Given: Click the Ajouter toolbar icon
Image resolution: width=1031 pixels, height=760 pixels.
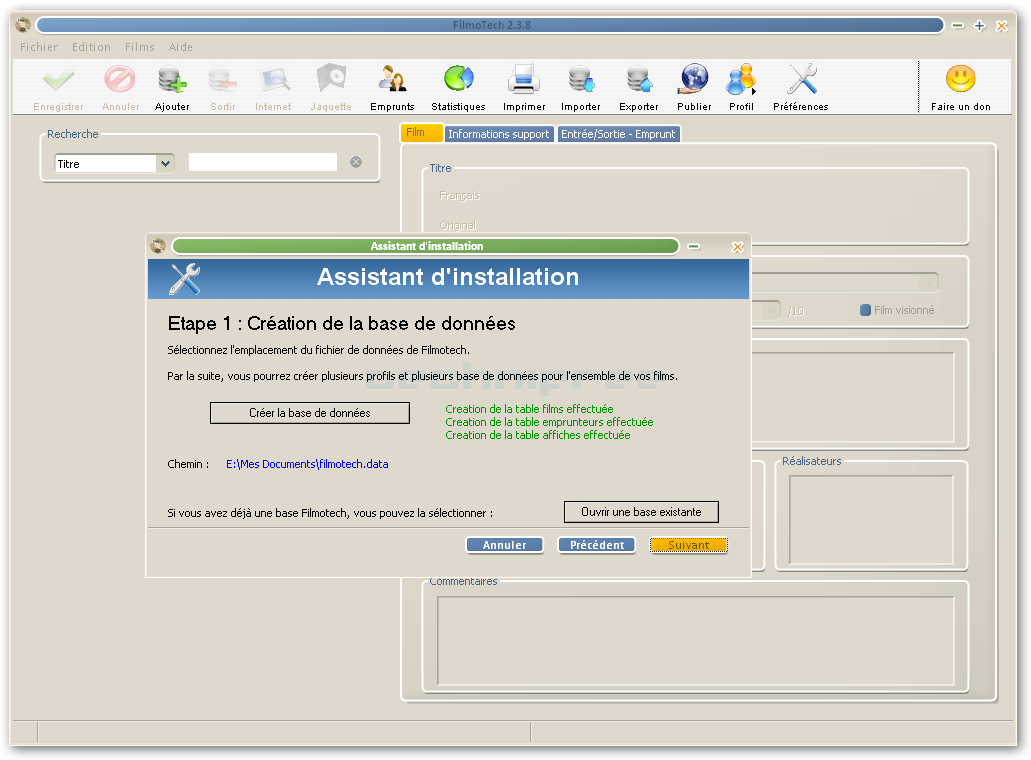Looking at the screenshot, I should pos(172,80).
